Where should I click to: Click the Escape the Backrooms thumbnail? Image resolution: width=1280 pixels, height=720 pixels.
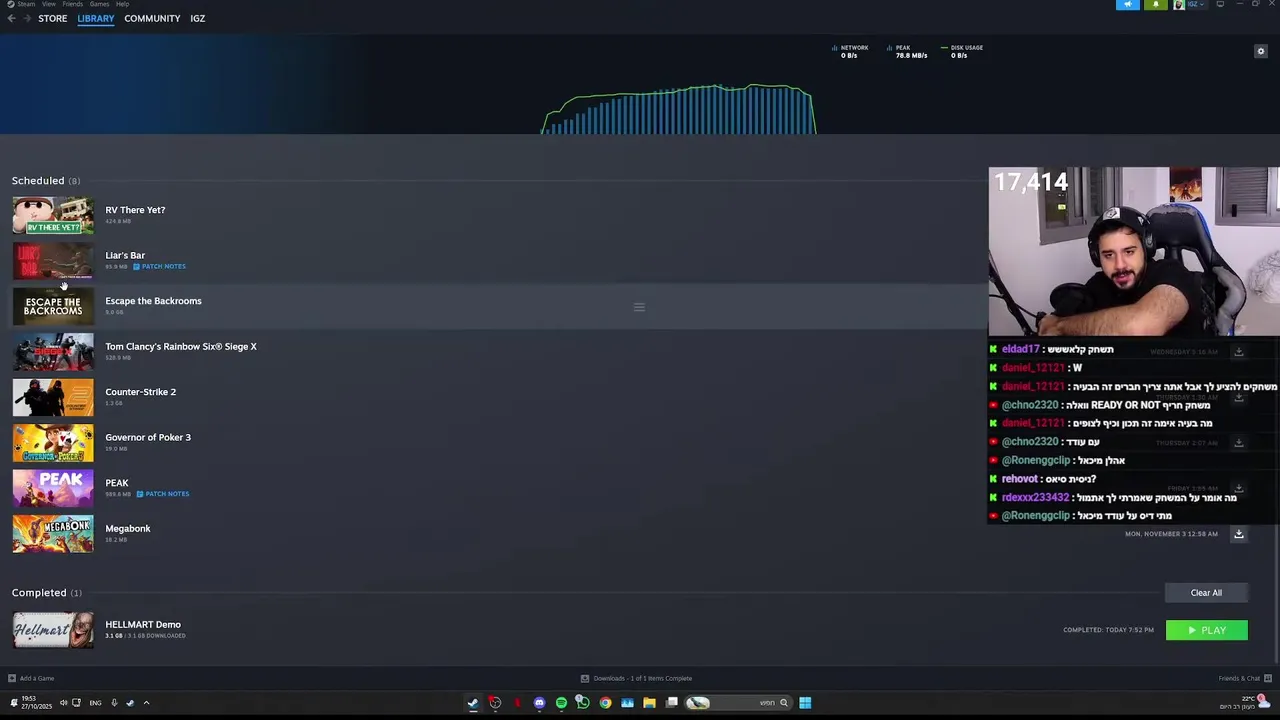(x=53, y=306)
